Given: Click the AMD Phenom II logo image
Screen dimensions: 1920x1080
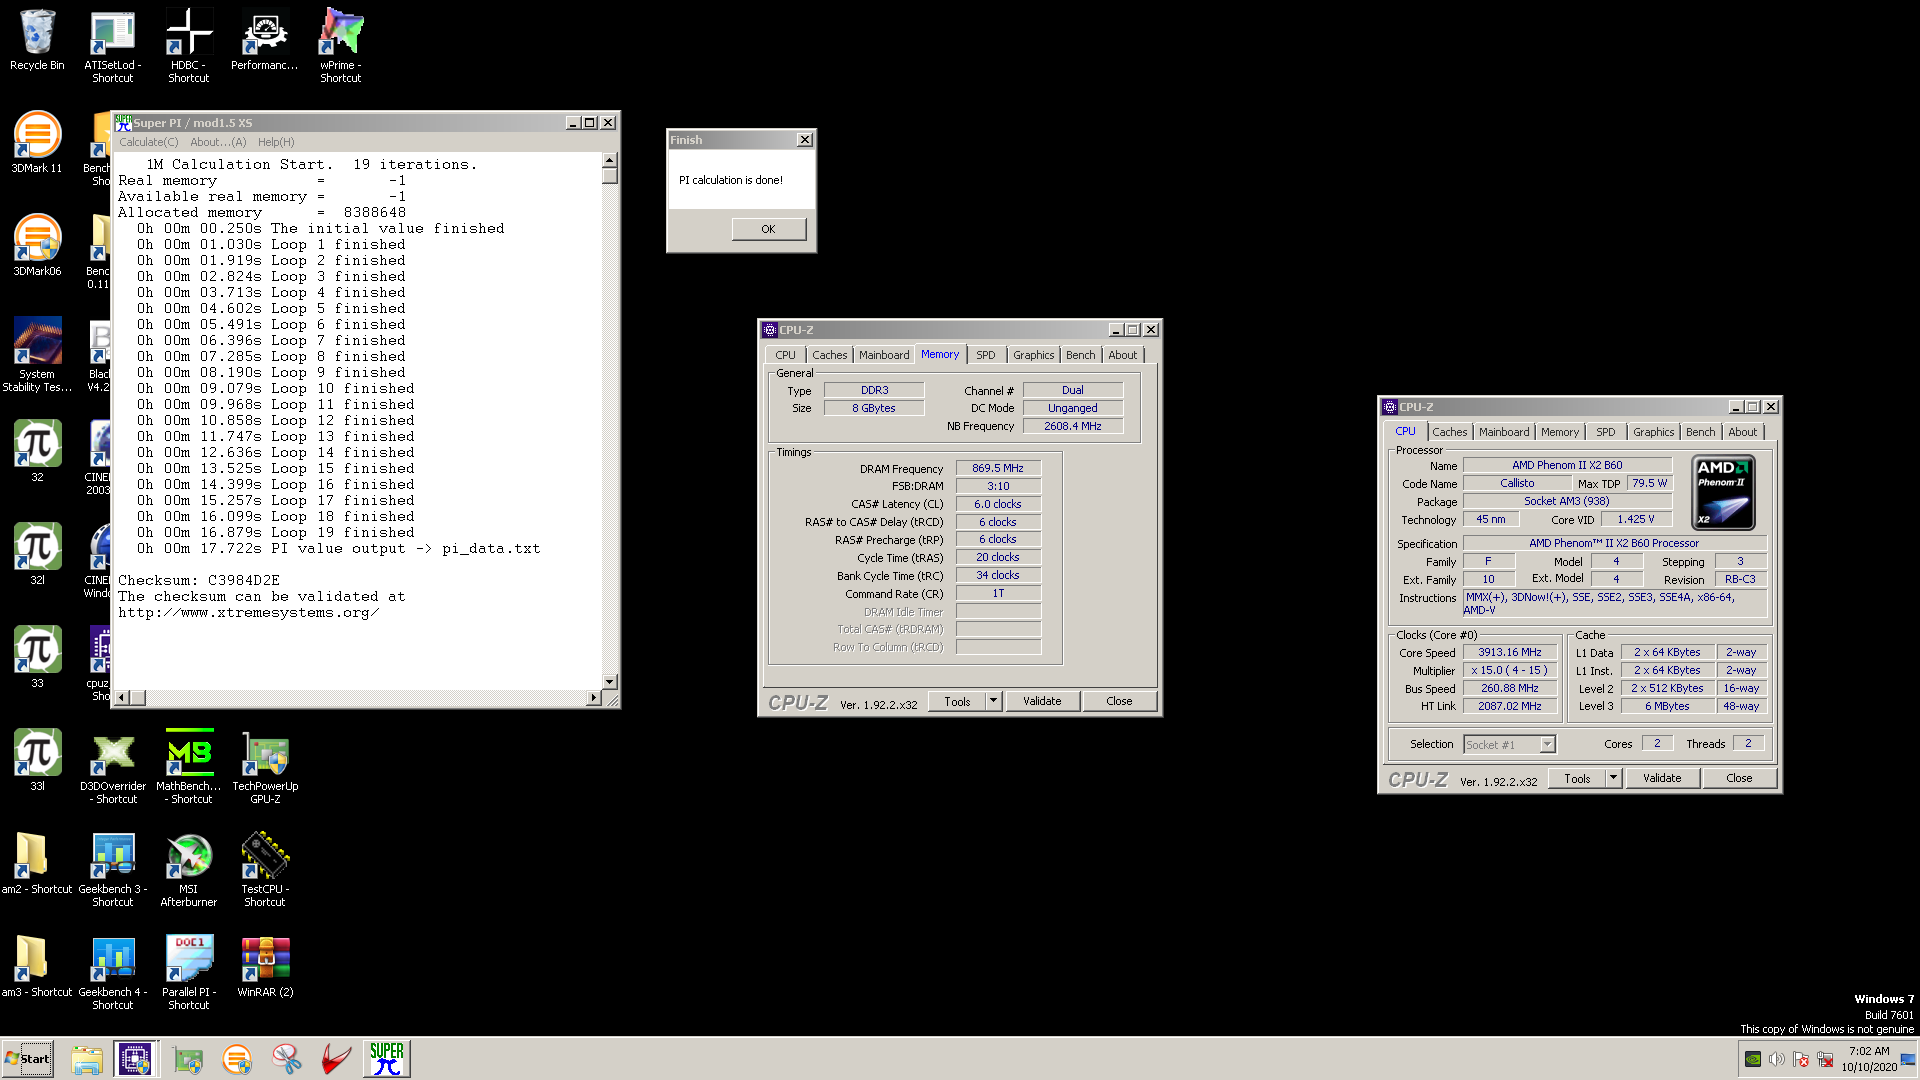Looking at the screenshot, I should click(x=1724, y=492).
